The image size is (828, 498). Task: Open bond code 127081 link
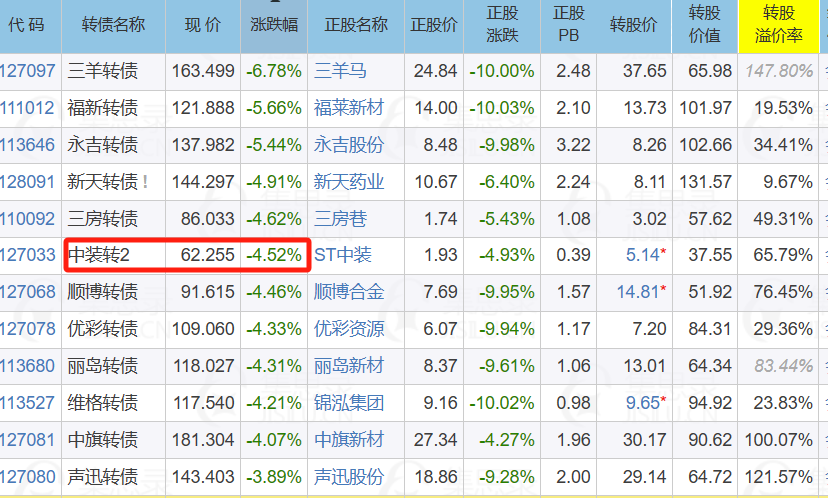27,440
